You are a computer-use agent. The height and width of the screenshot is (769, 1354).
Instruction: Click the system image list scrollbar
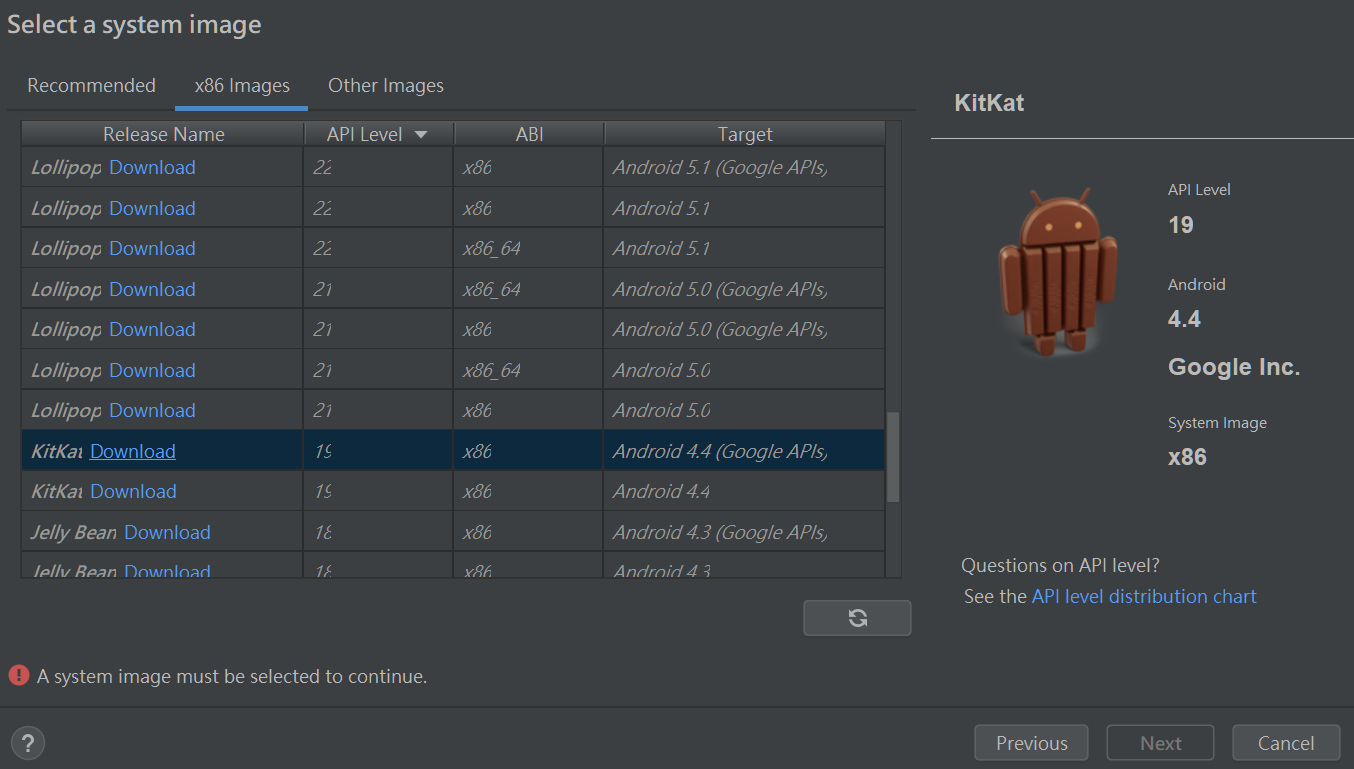point(893,456)
